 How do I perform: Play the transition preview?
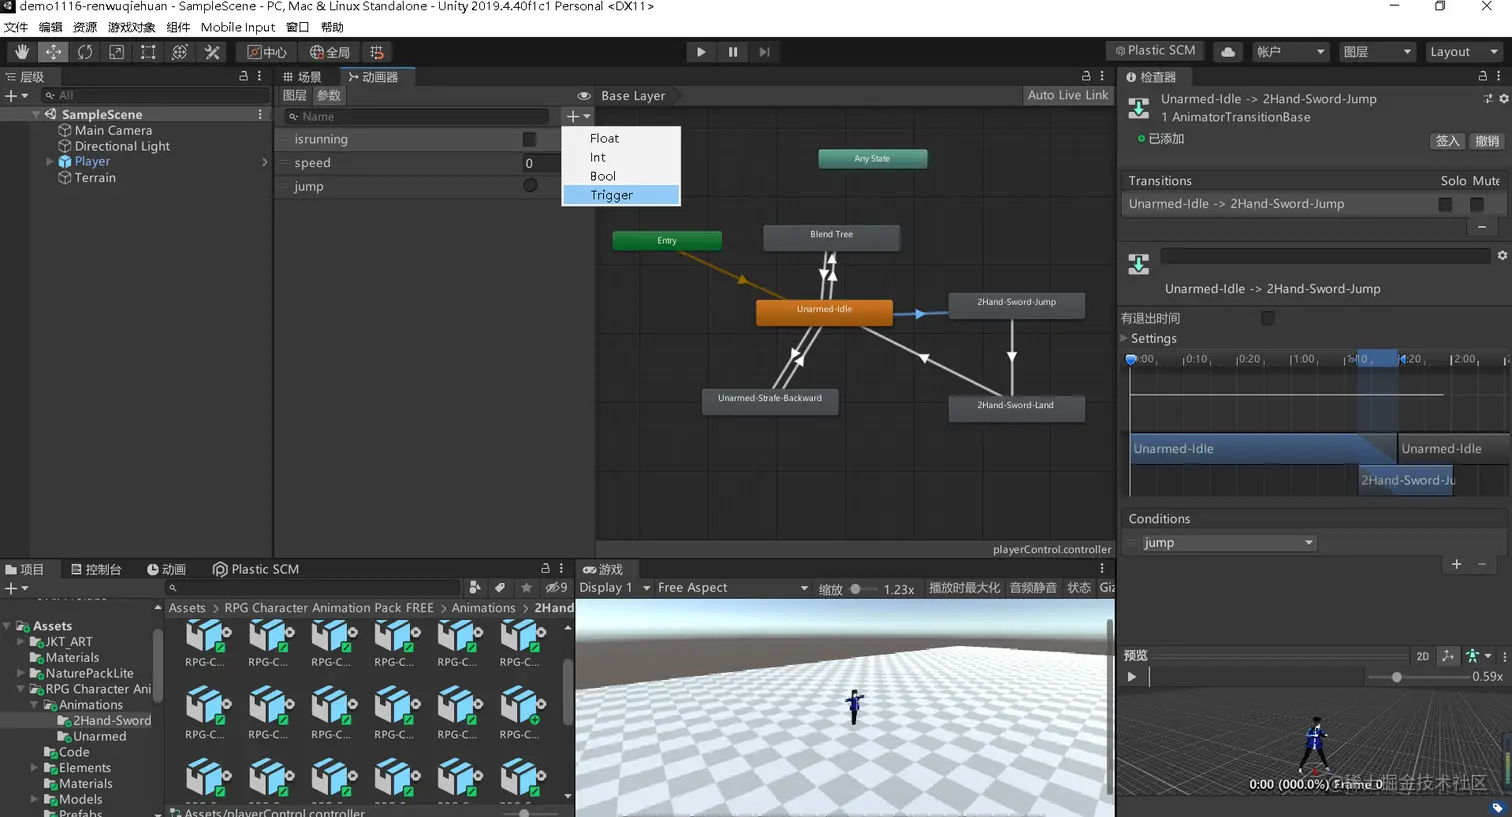tap(1132, 677)
